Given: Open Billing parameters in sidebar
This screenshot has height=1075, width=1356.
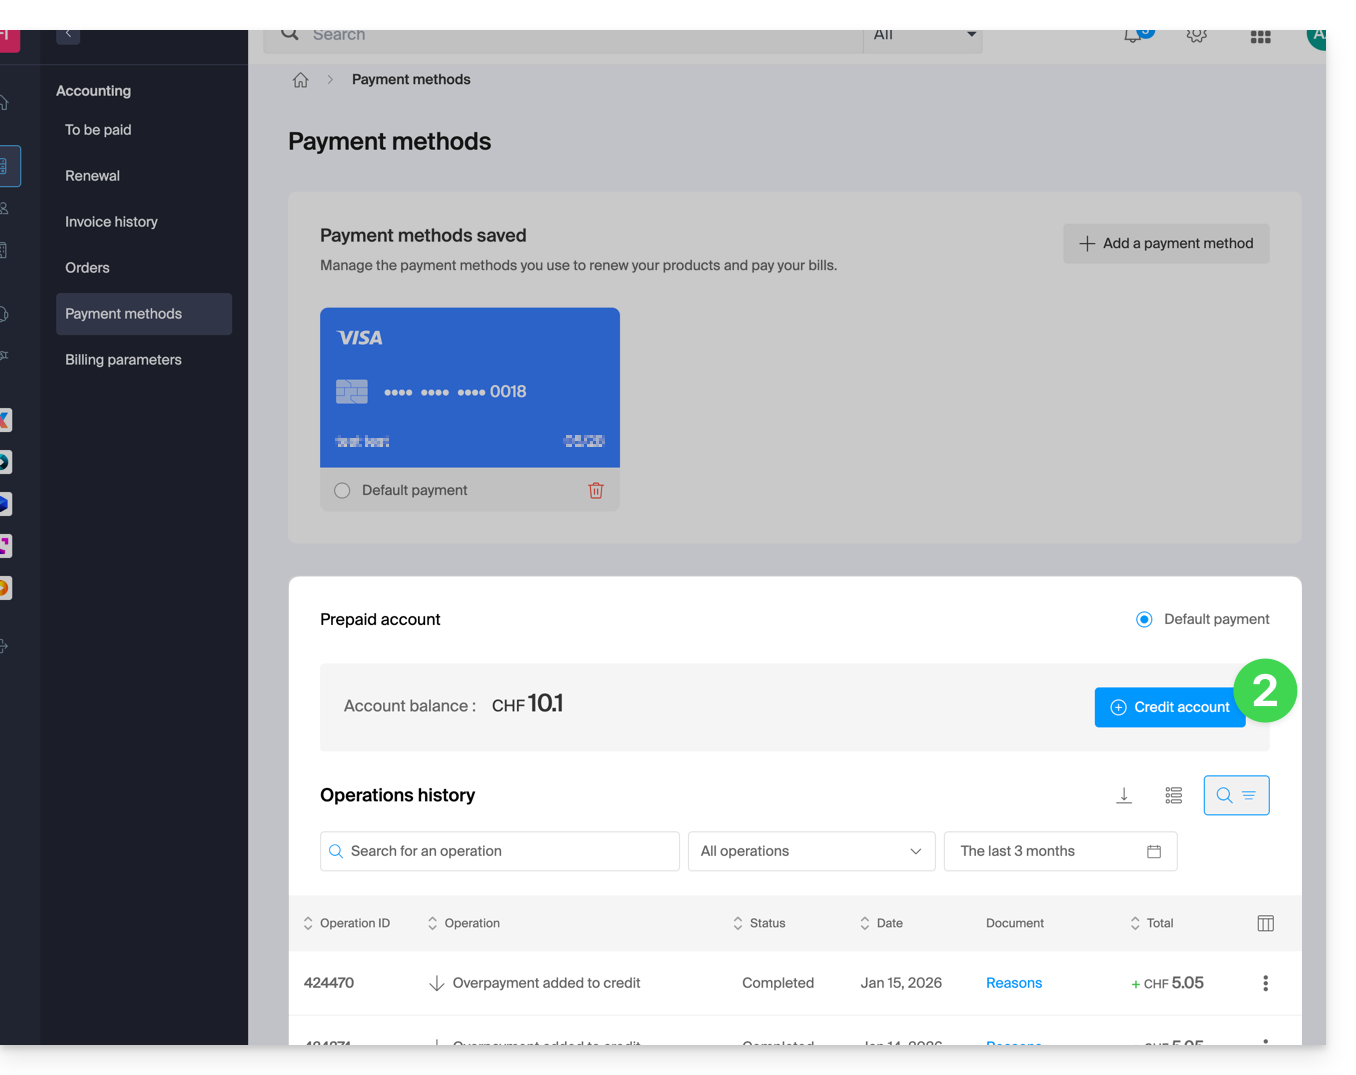Looking at the screenshot, I should 123,360.
